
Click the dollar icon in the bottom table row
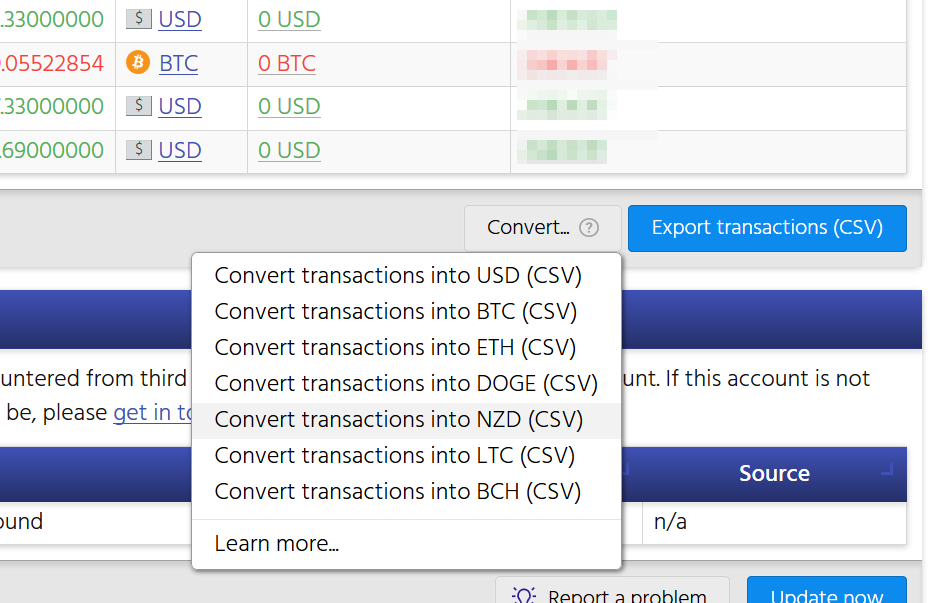coord(139,150)
